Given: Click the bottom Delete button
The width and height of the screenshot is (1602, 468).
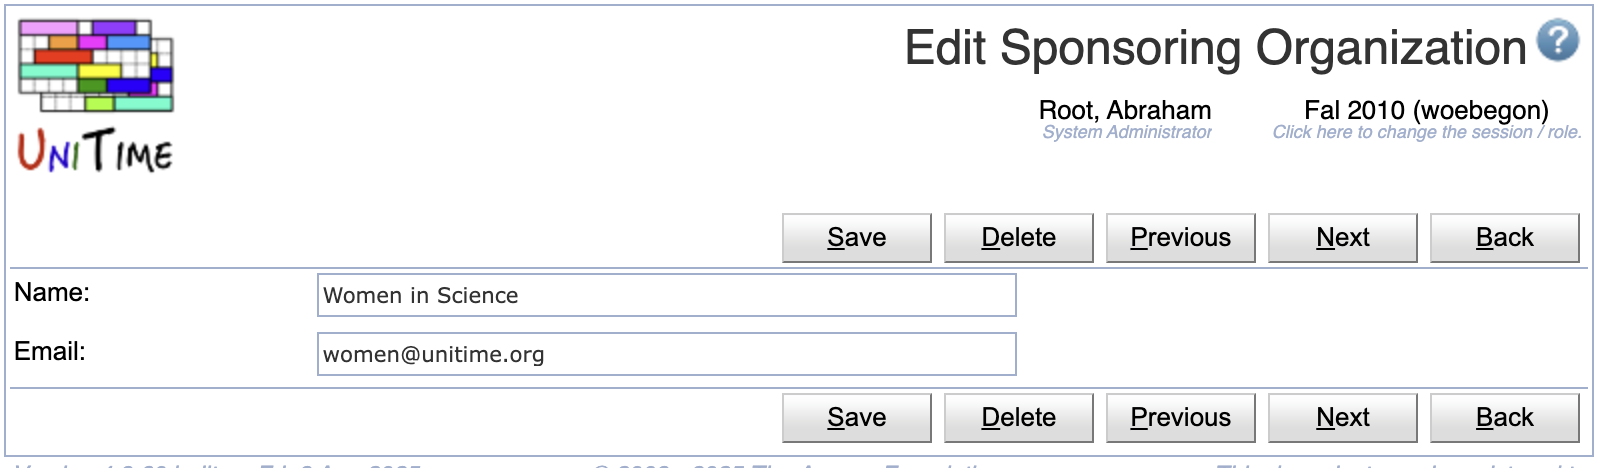Looking at the screenshot, I should click(1019, 418).
